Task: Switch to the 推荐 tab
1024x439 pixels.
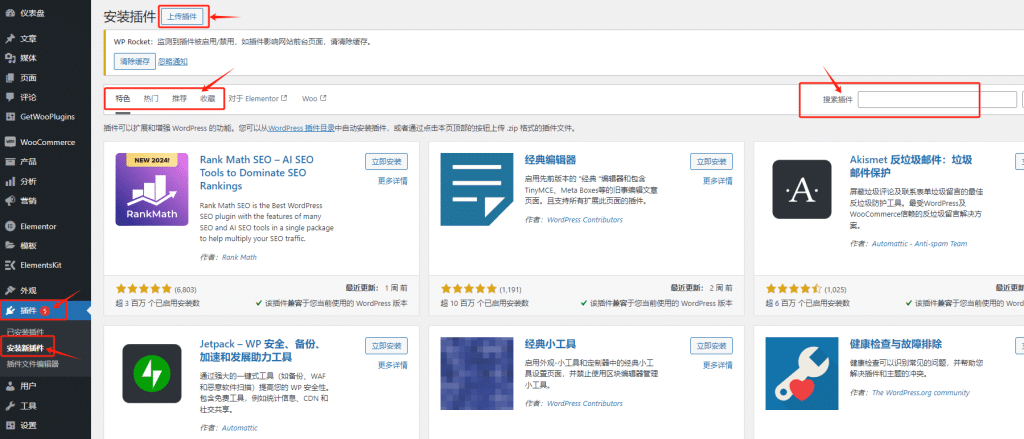Action: tap(180, 99)
